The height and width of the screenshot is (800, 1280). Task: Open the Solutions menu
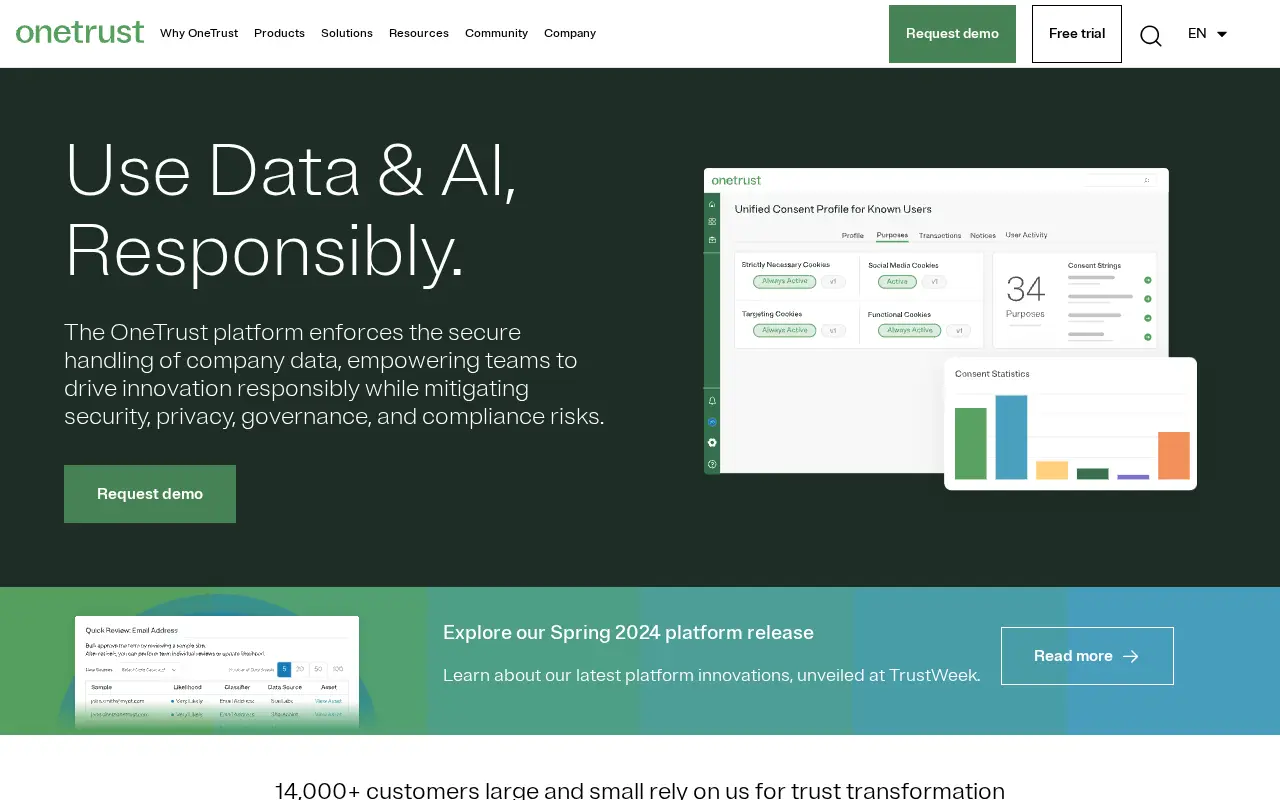point(347,33)
